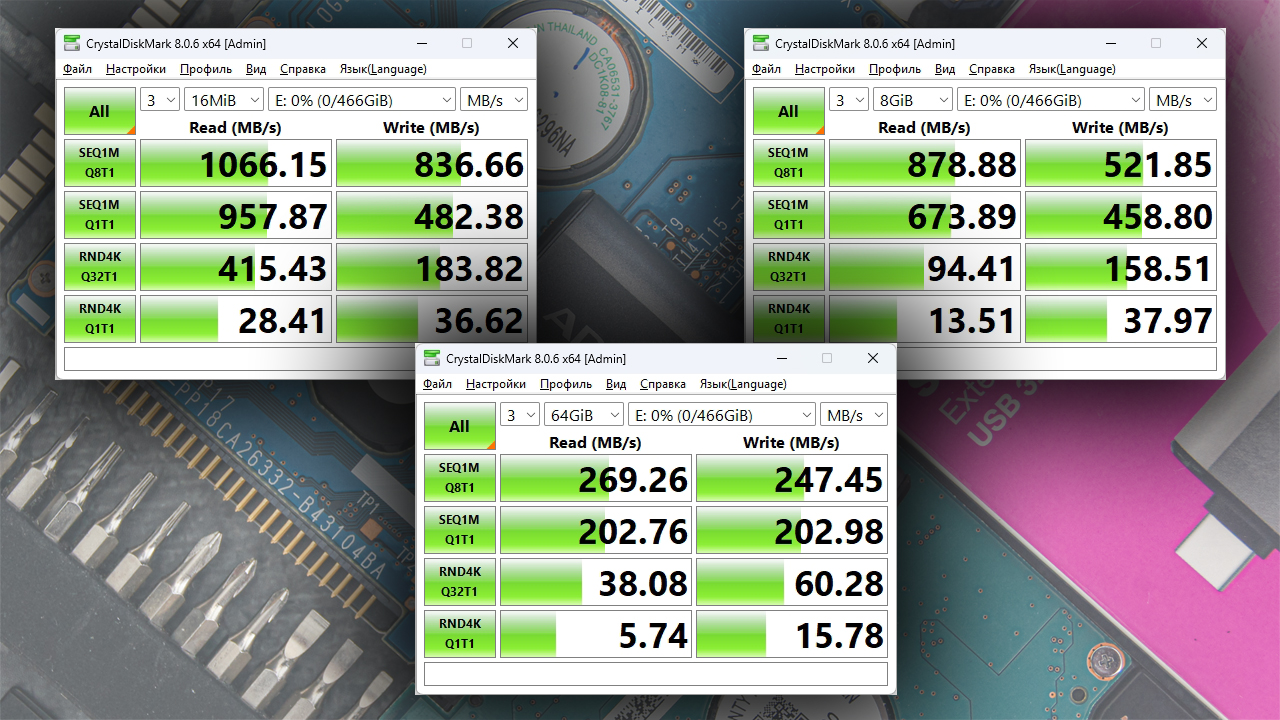The image size is (1280, 720).
Task: Start the RND4K Q32T1 test in the 8GiB window
Action: (789, 267)
